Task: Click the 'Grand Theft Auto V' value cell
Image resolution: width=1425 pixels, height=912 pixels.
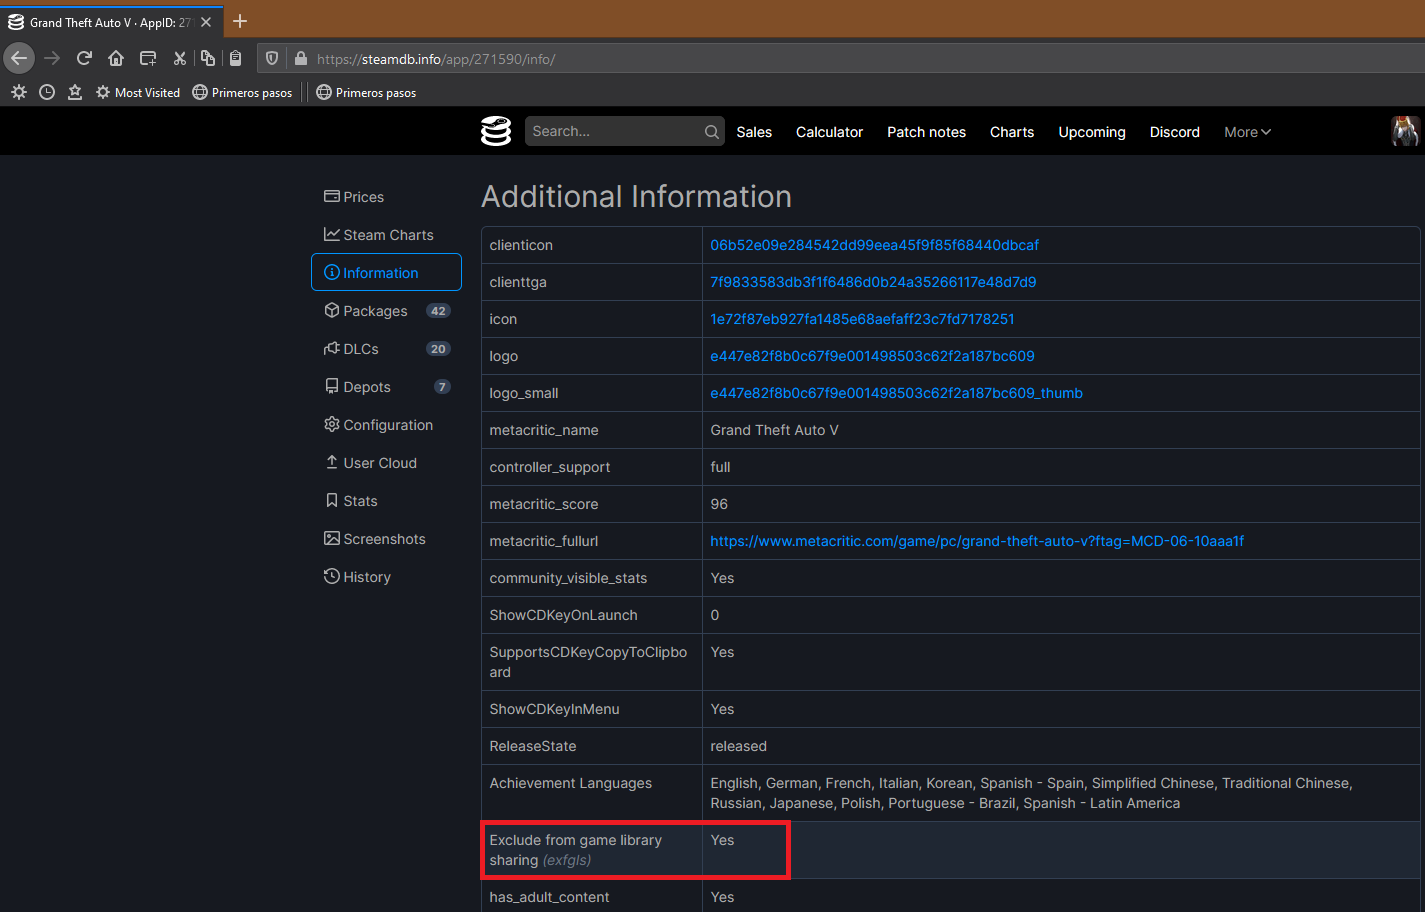Action: coord(1061,430)
